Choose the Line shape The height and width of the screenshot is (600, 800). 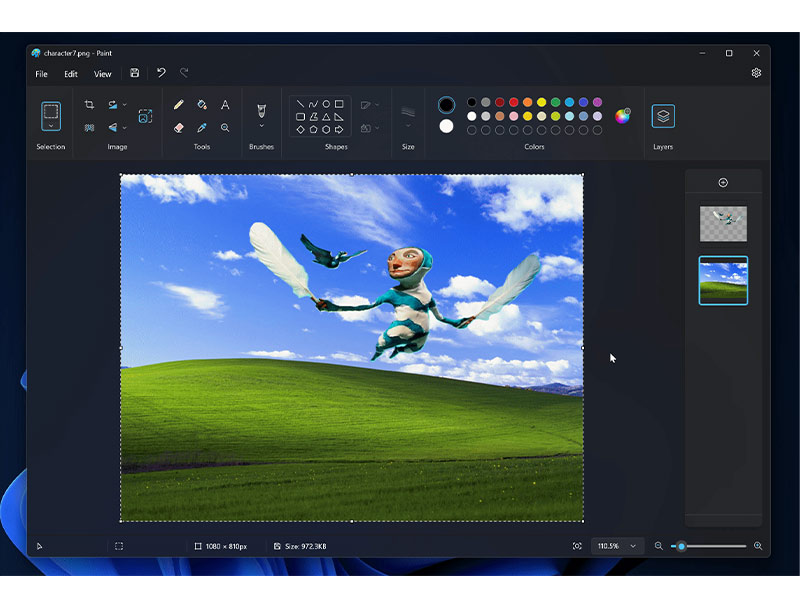point(301,104)
